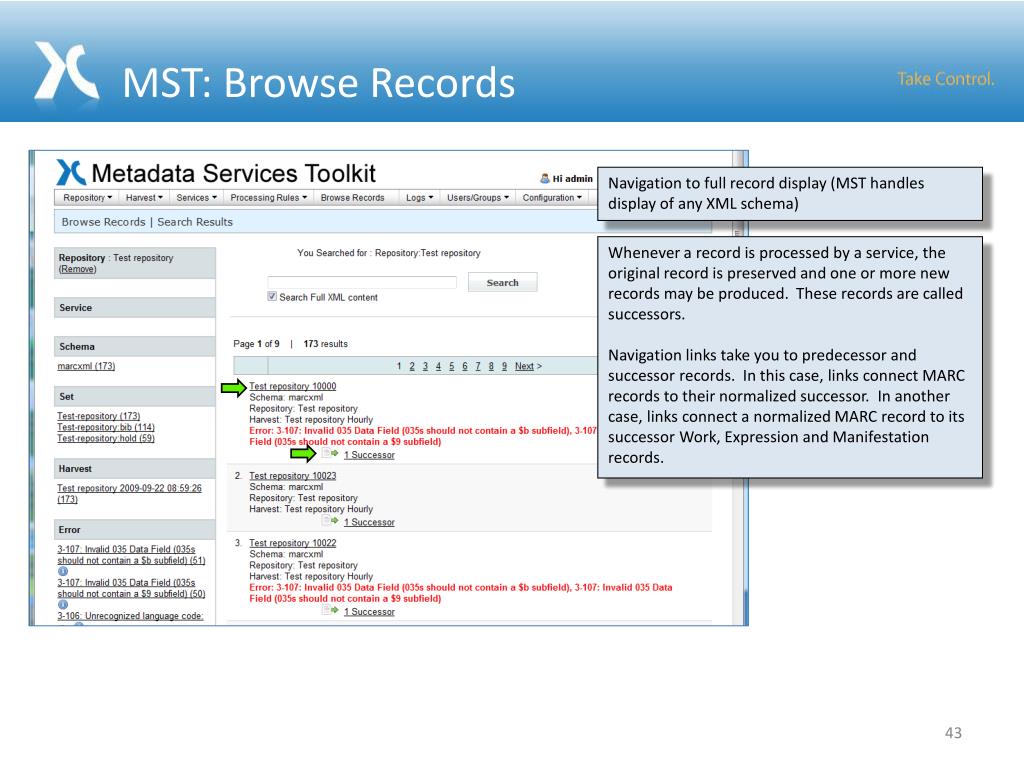The width and height of the screenshot is (1024, 768).
Task: Select the Browse Records menu item
Action: (353, 197)
